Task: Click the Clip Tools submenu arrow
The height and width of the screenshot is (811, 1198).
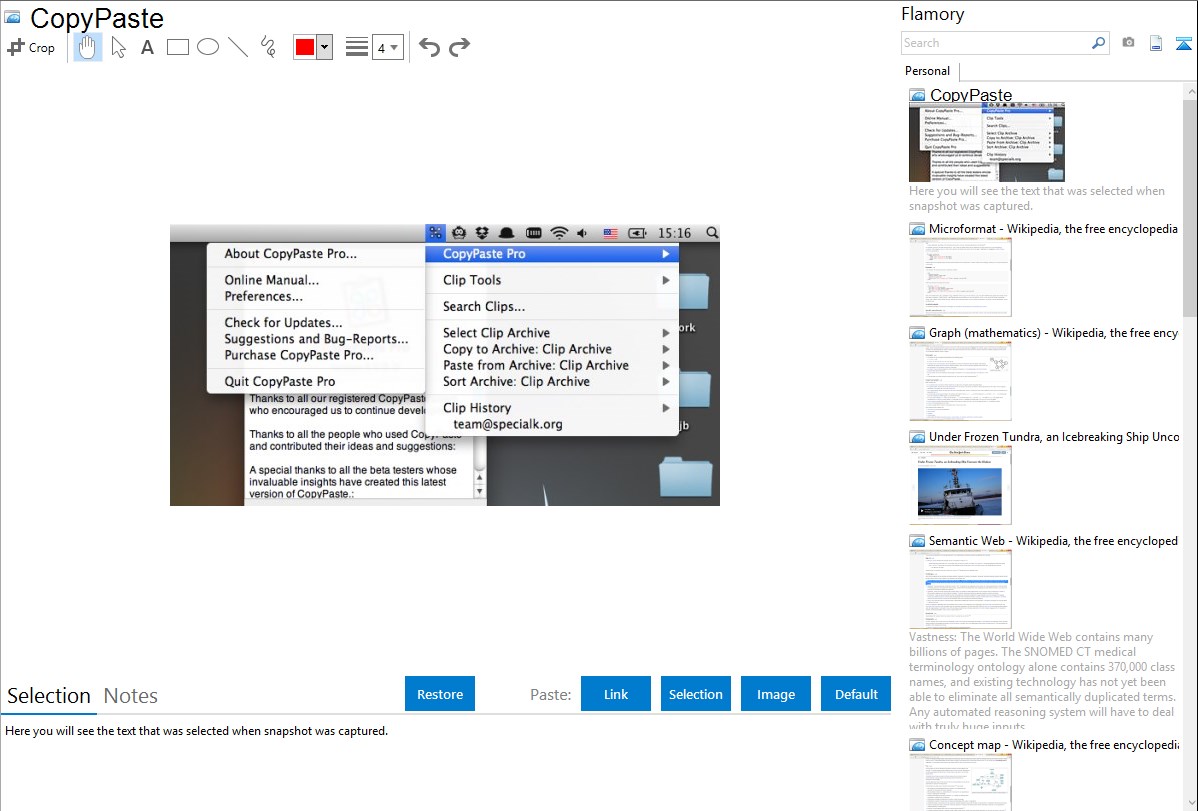Action: 666,281
